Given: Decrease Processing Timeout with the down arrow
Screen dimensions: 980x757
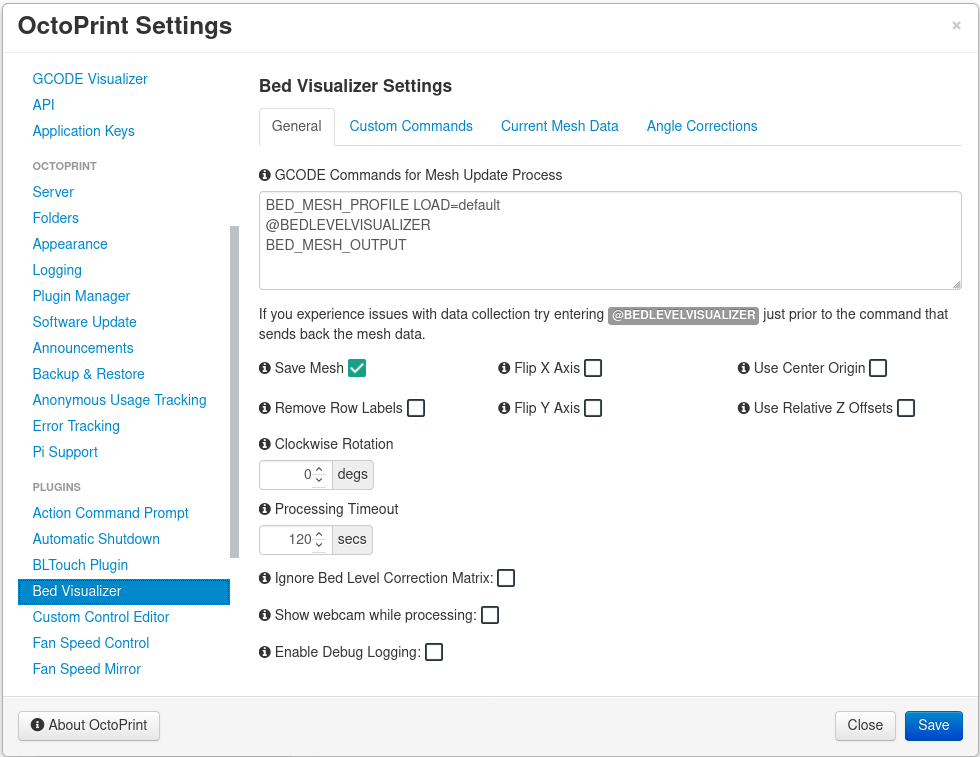Looking at the screenshot, I should point(319,544).
